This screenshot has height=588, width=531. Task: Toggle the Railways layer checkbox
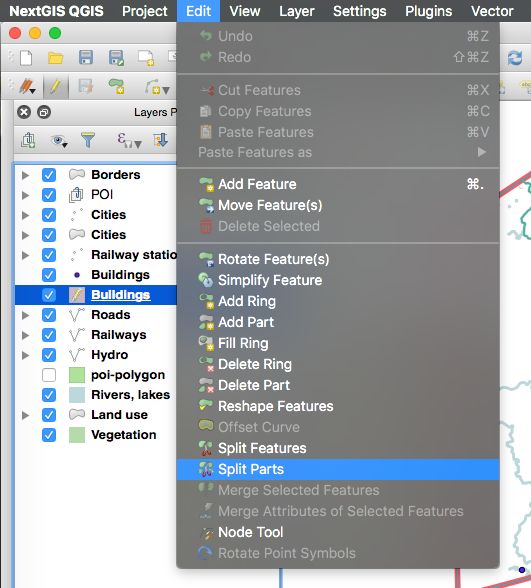tap(49, 335)
